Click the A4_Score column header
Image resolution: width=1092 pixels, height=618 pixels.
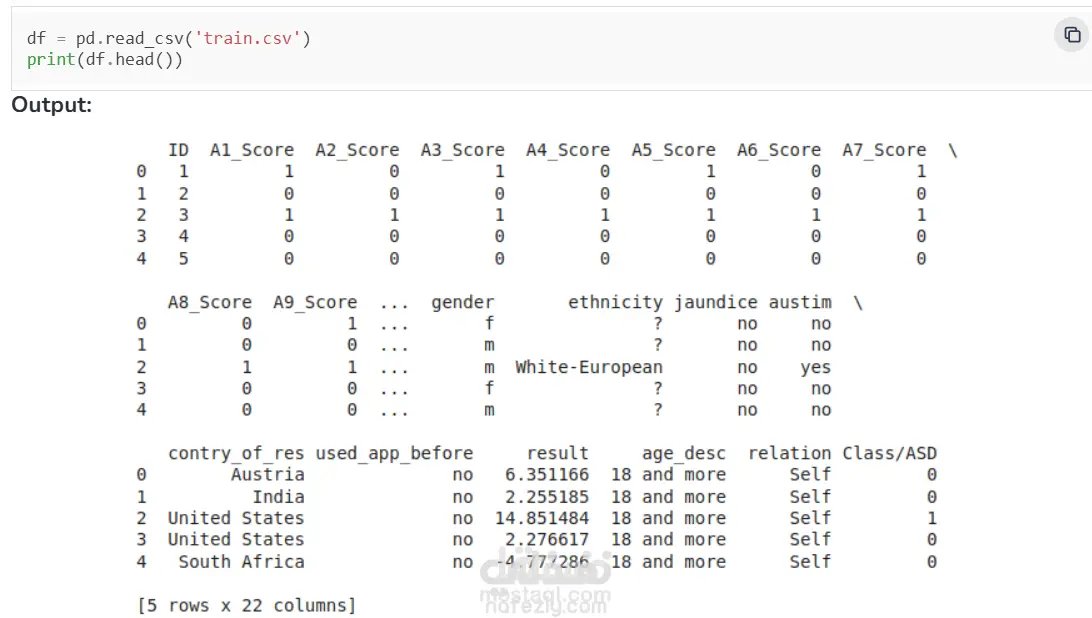568,150
